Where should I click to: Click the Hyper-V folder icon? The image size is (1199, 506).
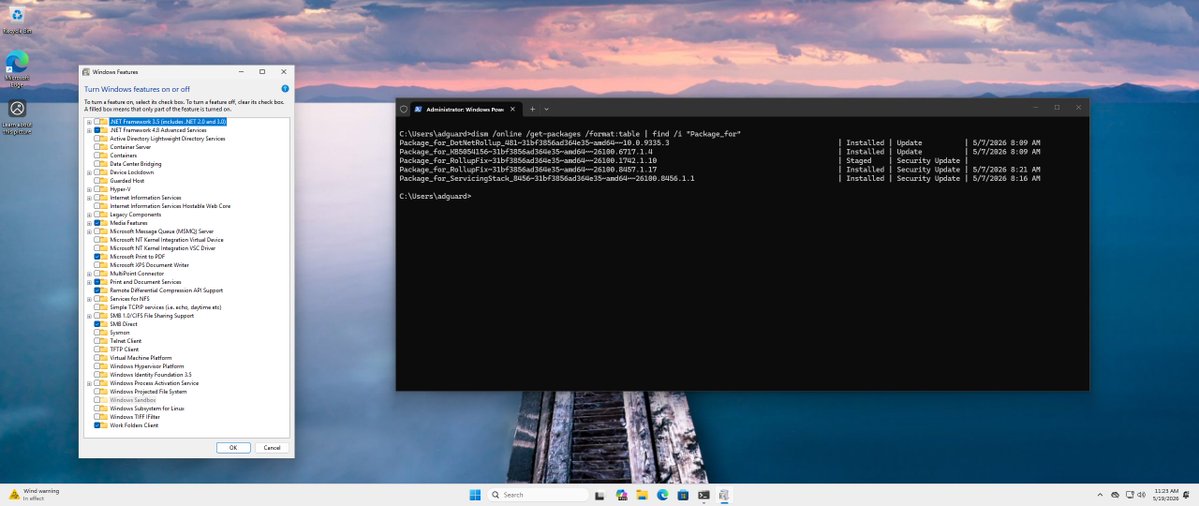point(104,189)
